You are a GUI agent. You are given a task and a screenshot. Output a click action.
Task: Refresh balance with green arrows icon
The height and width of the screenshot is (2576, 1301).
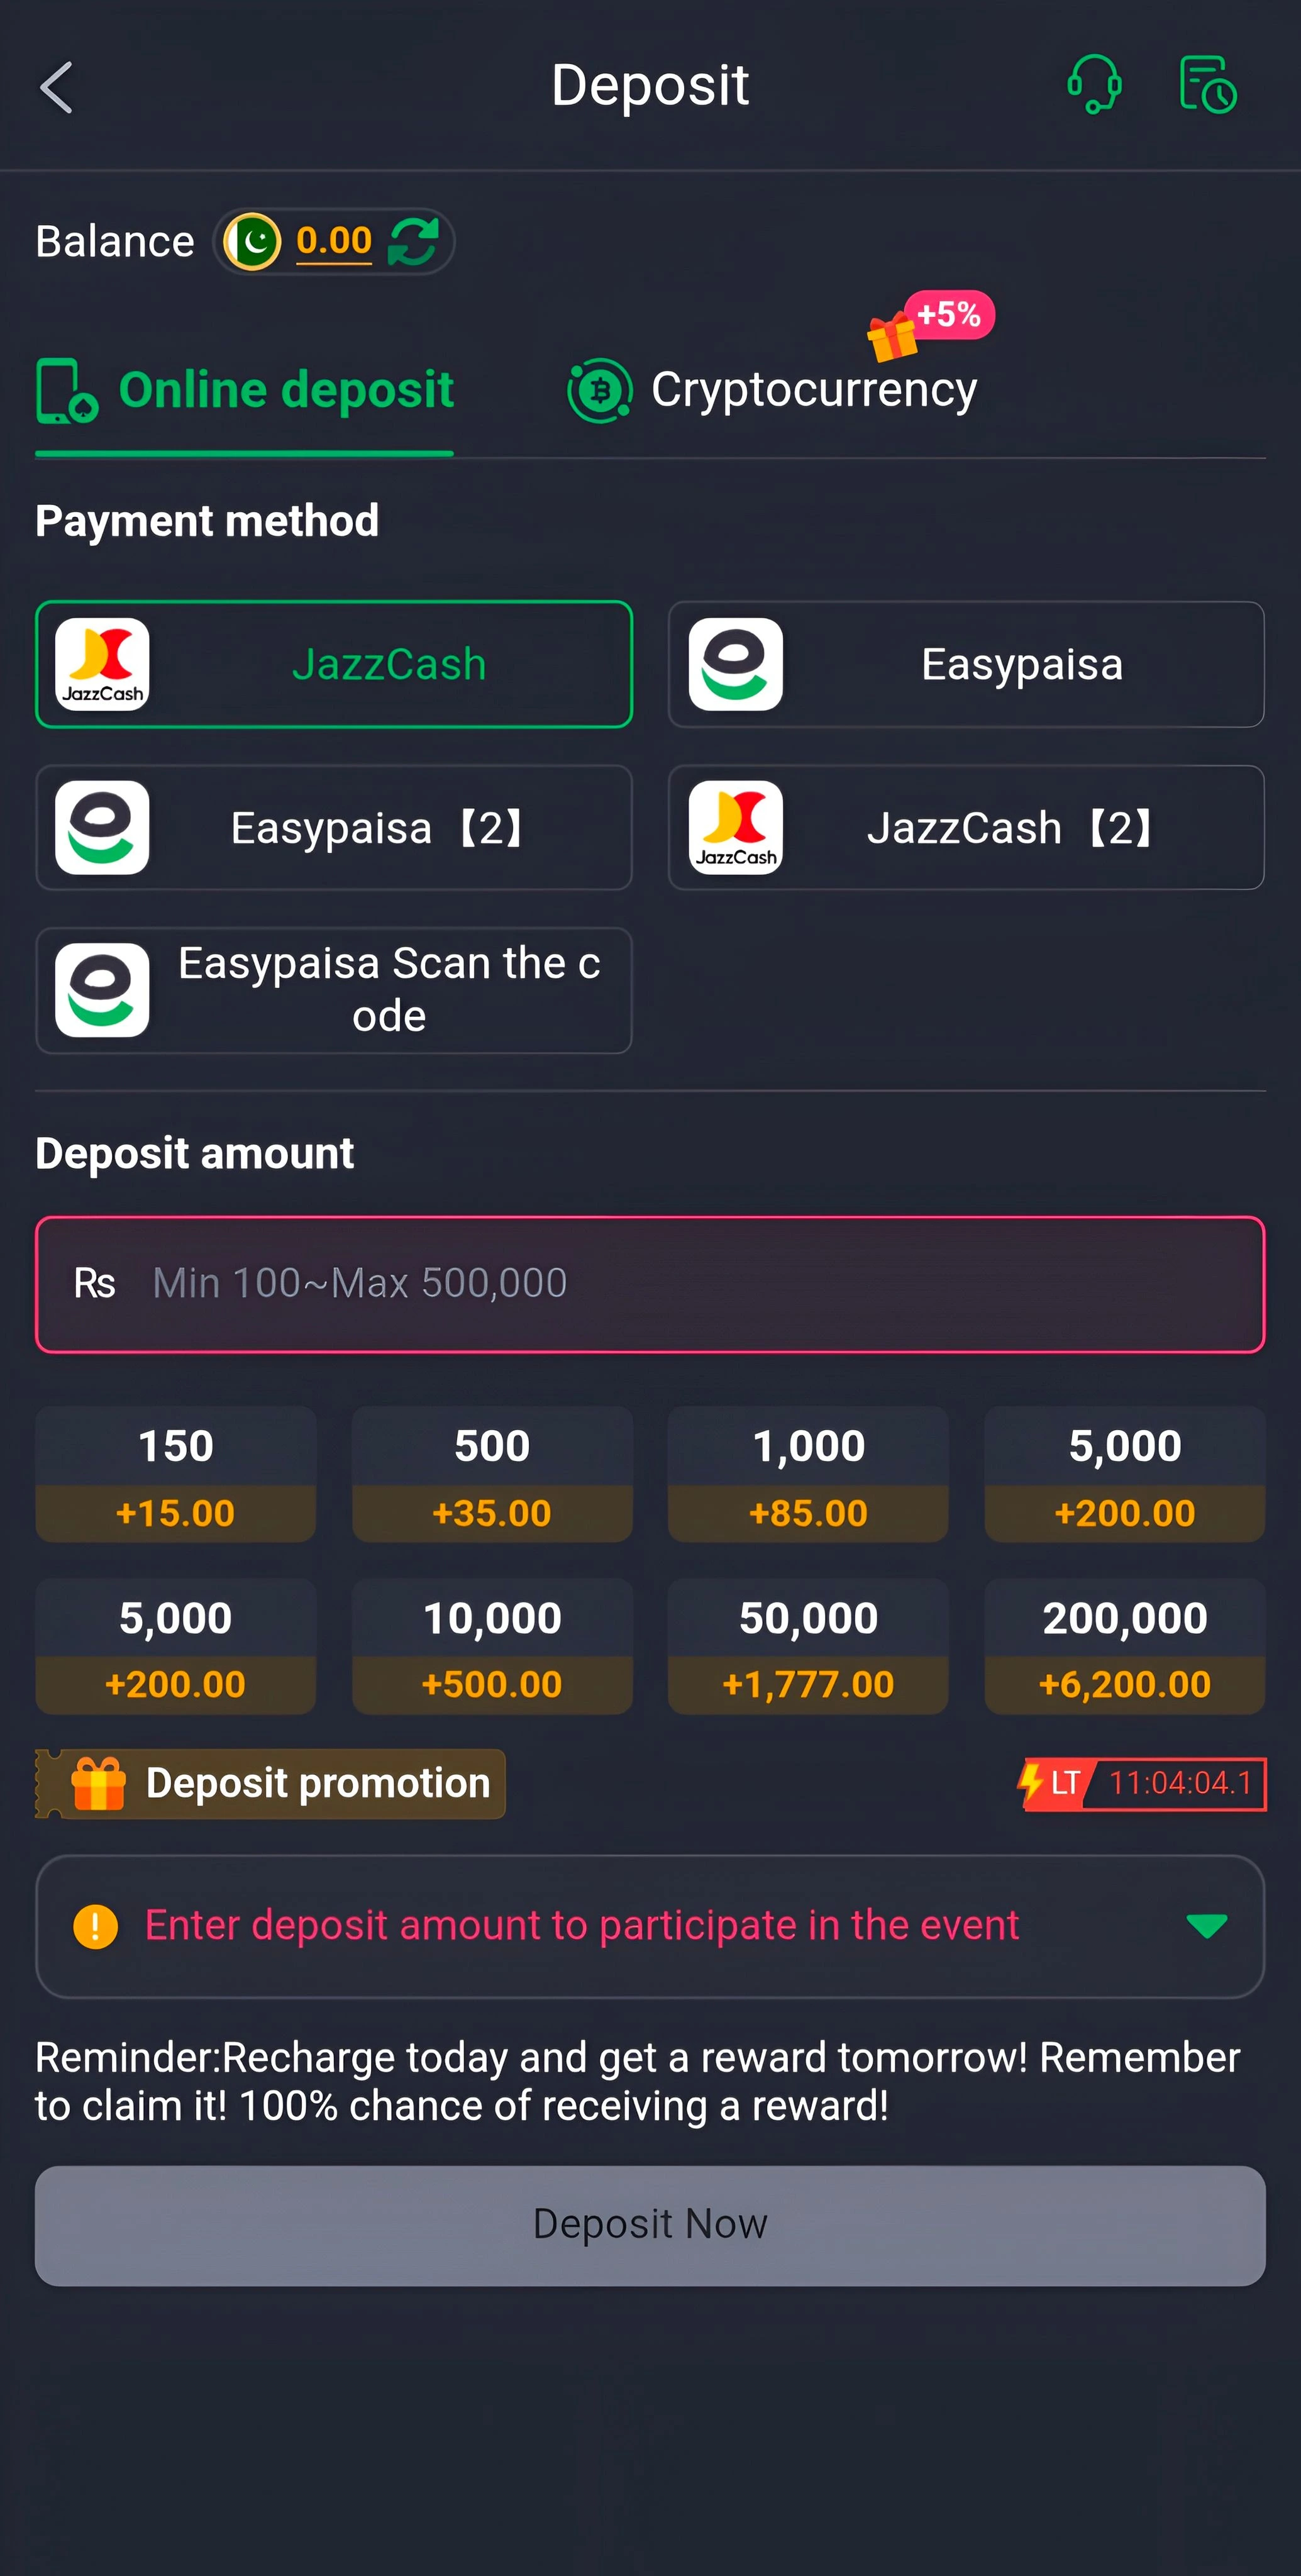click(x=413, y=242)
